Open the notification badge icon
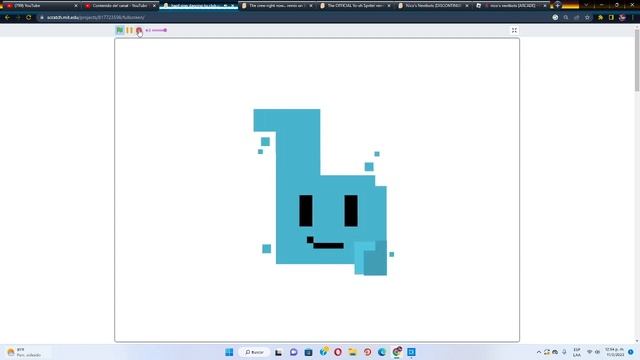The width and height of the screenshot is (640, 360). point(631,352)
